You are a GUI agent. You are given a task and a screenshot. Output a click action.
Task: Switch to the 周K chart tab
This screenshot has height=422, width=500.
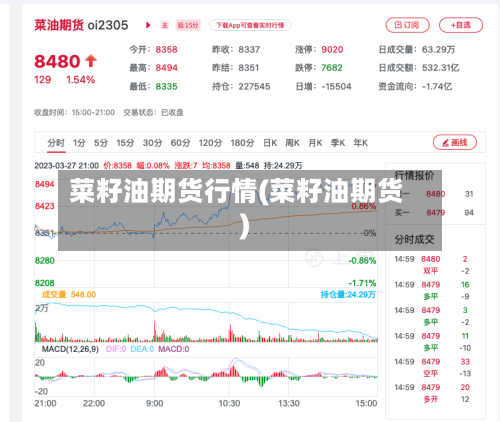pos(292,143)
